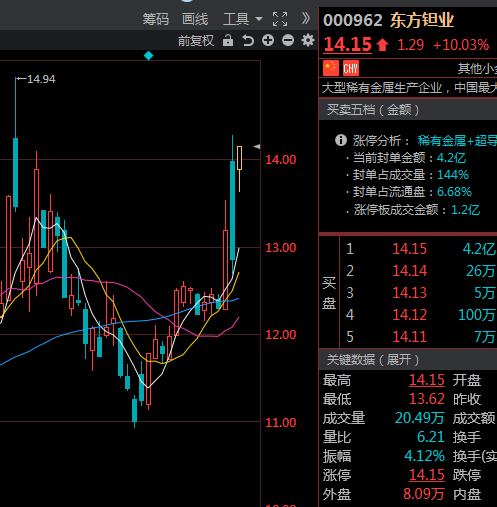Click 外盘 value 8.09万
The height and width of the screenshot is (507, 497).
[424, 494]
